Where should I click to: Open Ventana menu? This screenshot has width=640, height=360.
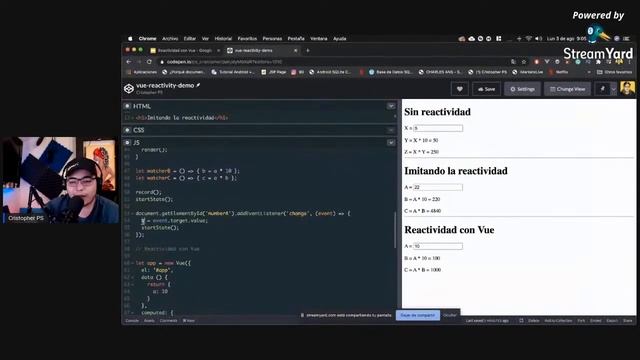[x=319, y=39]
